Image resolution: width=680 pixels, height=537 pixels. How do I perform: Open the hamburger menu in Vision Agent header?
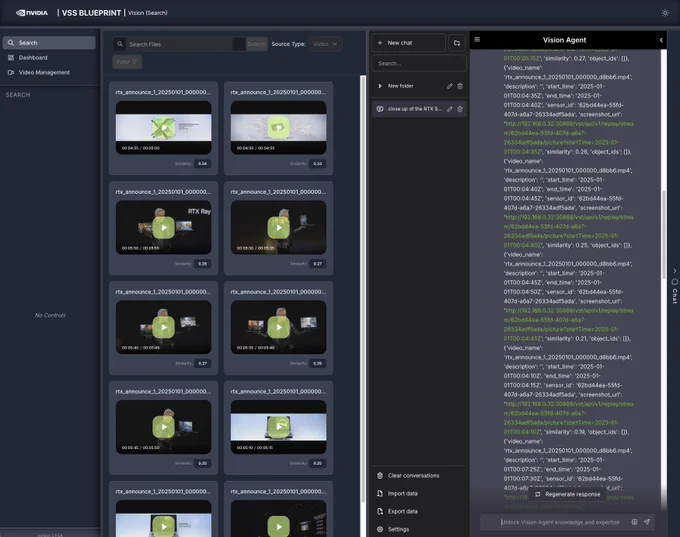pos(477,39)
